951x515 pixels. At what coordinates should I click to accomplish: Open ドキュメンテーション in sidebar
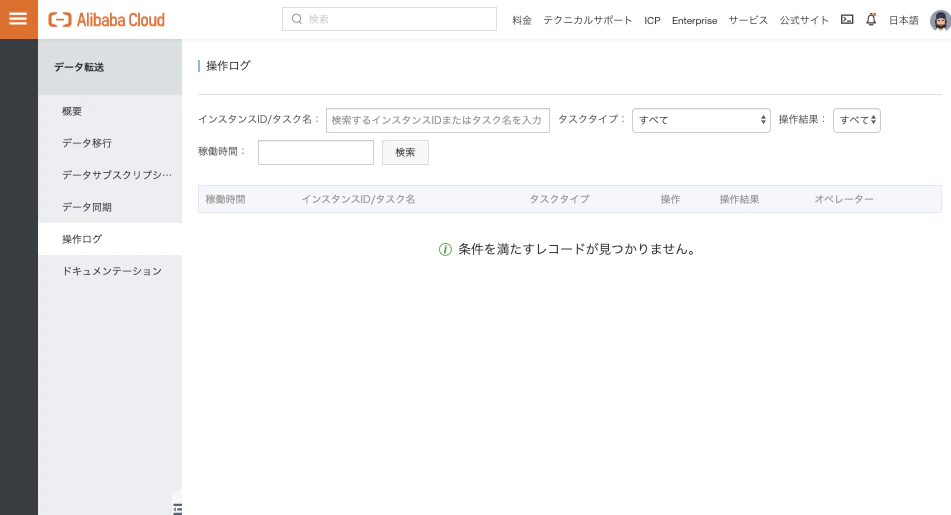(110, 271)
